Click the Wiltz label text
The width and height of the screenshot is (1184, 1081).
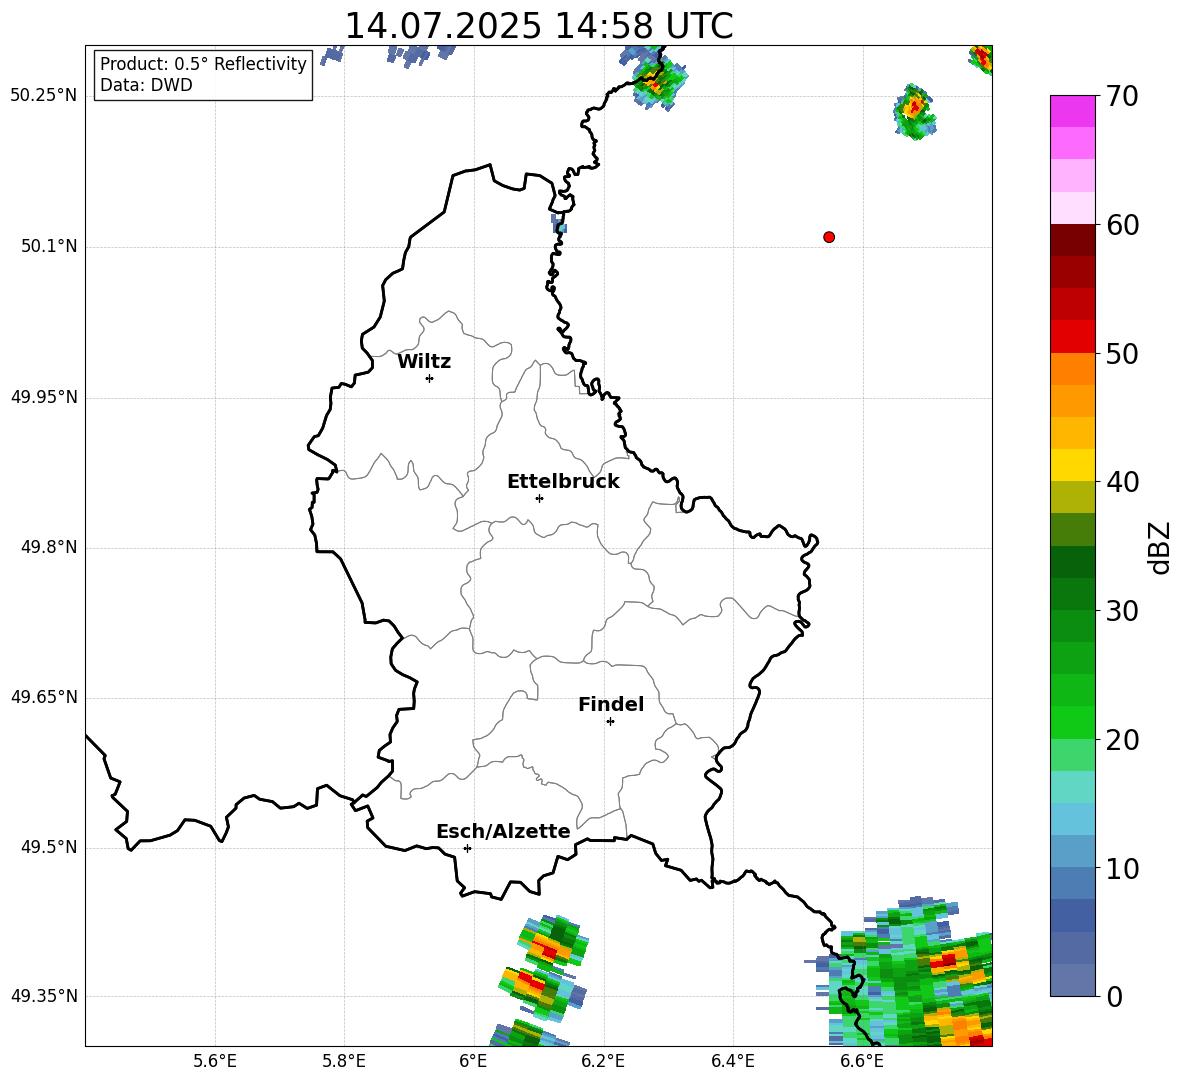coord(424,362)
